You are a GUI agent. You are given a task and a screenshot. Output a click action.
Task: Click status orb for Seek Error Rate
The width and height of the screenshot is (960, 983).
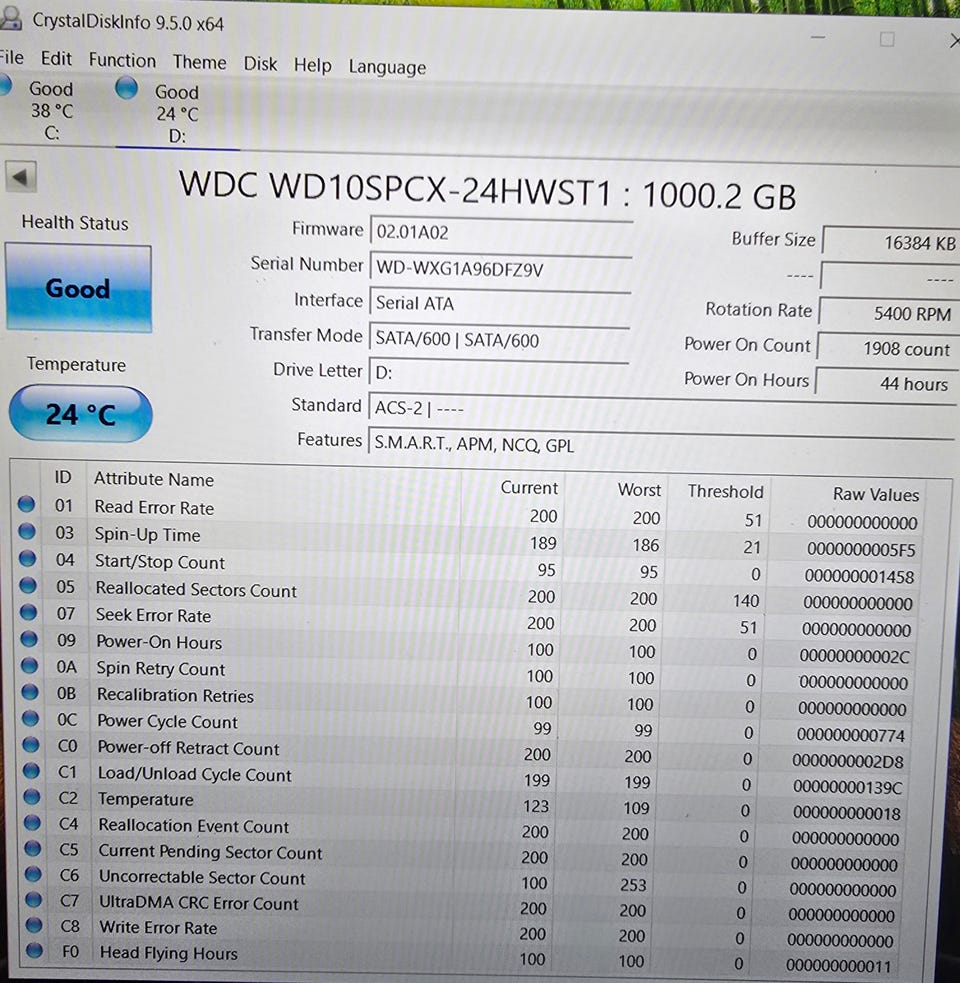(28, 612)
